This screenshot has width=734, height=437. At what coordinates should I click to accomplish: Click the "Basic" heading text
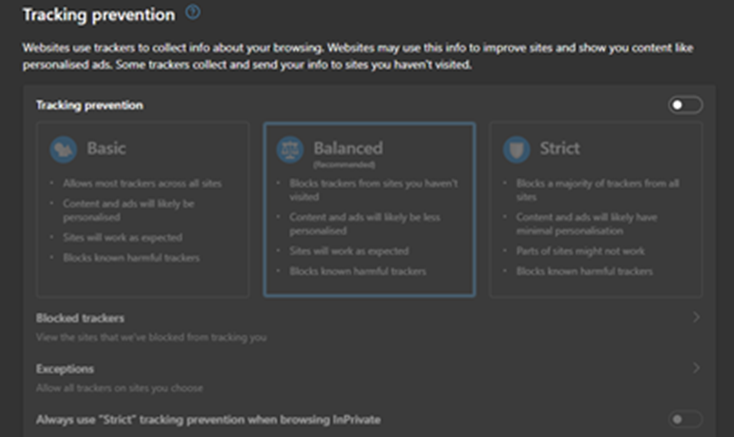point(106,148)
